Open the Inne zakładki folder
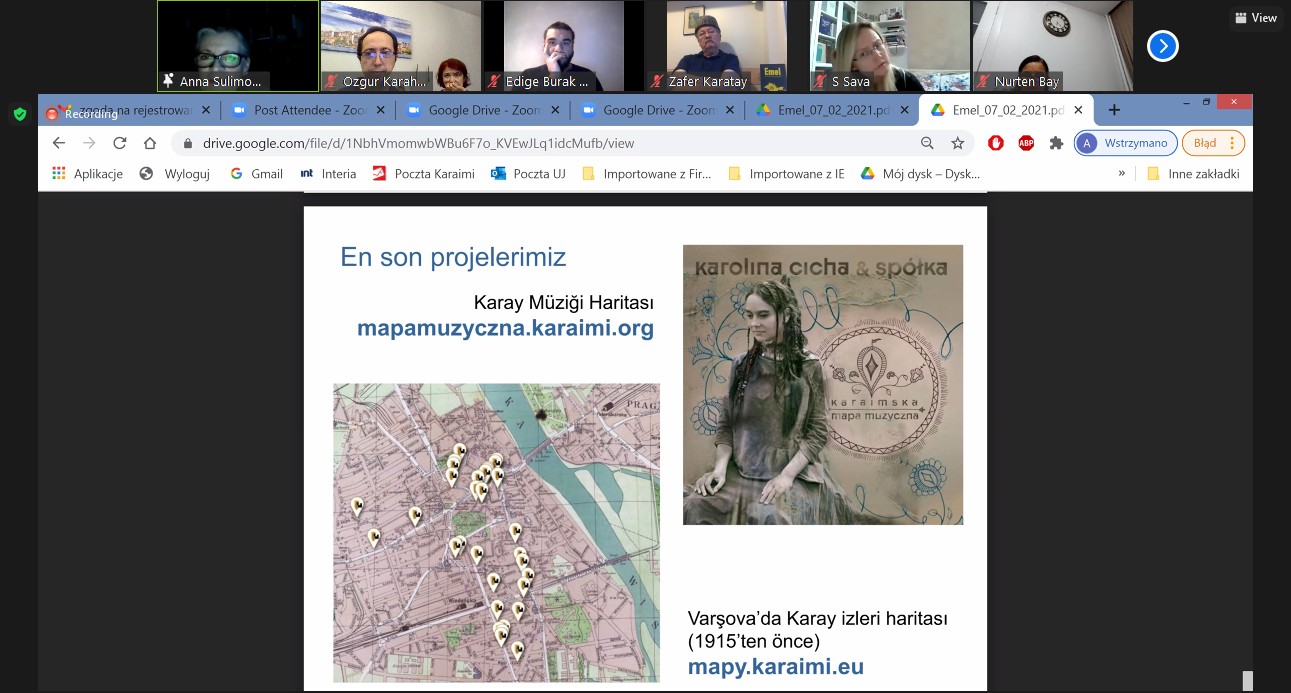This screenshot has height=693, width=1291. [x=1193, y=173]
